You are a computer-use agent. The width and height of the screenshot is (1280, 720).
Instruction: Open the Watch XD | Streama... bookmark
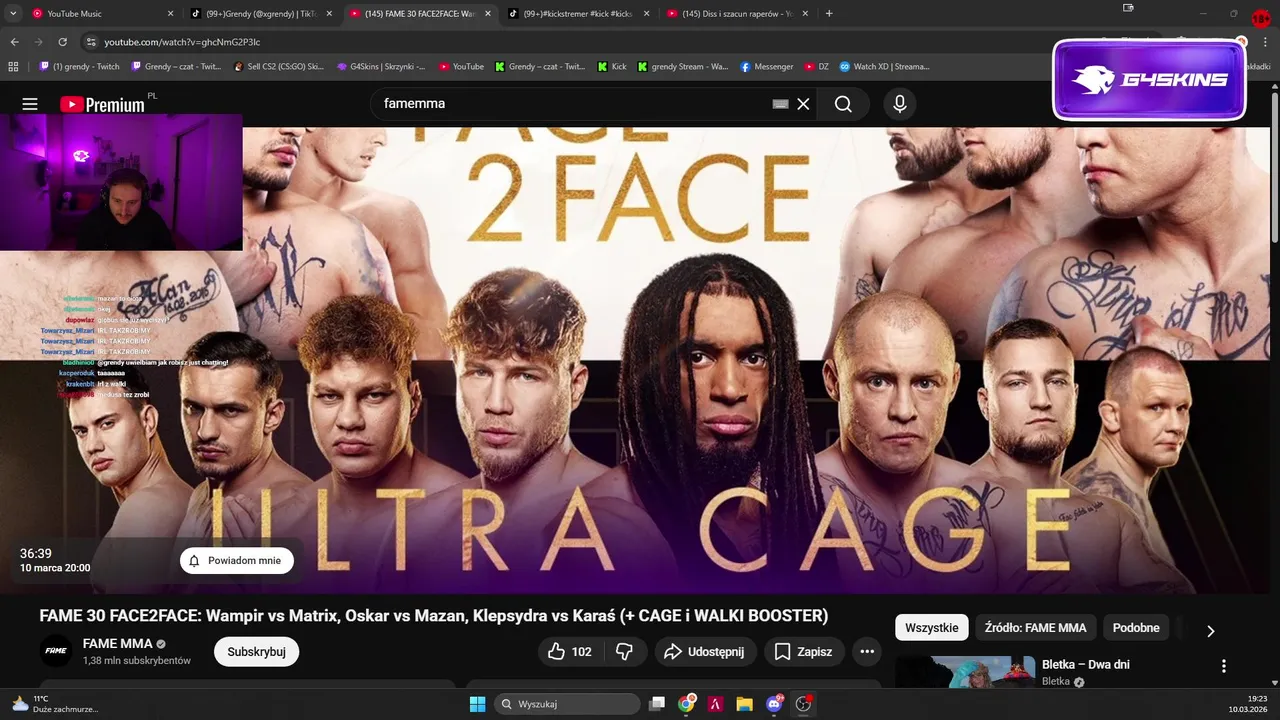pos(885,67)
